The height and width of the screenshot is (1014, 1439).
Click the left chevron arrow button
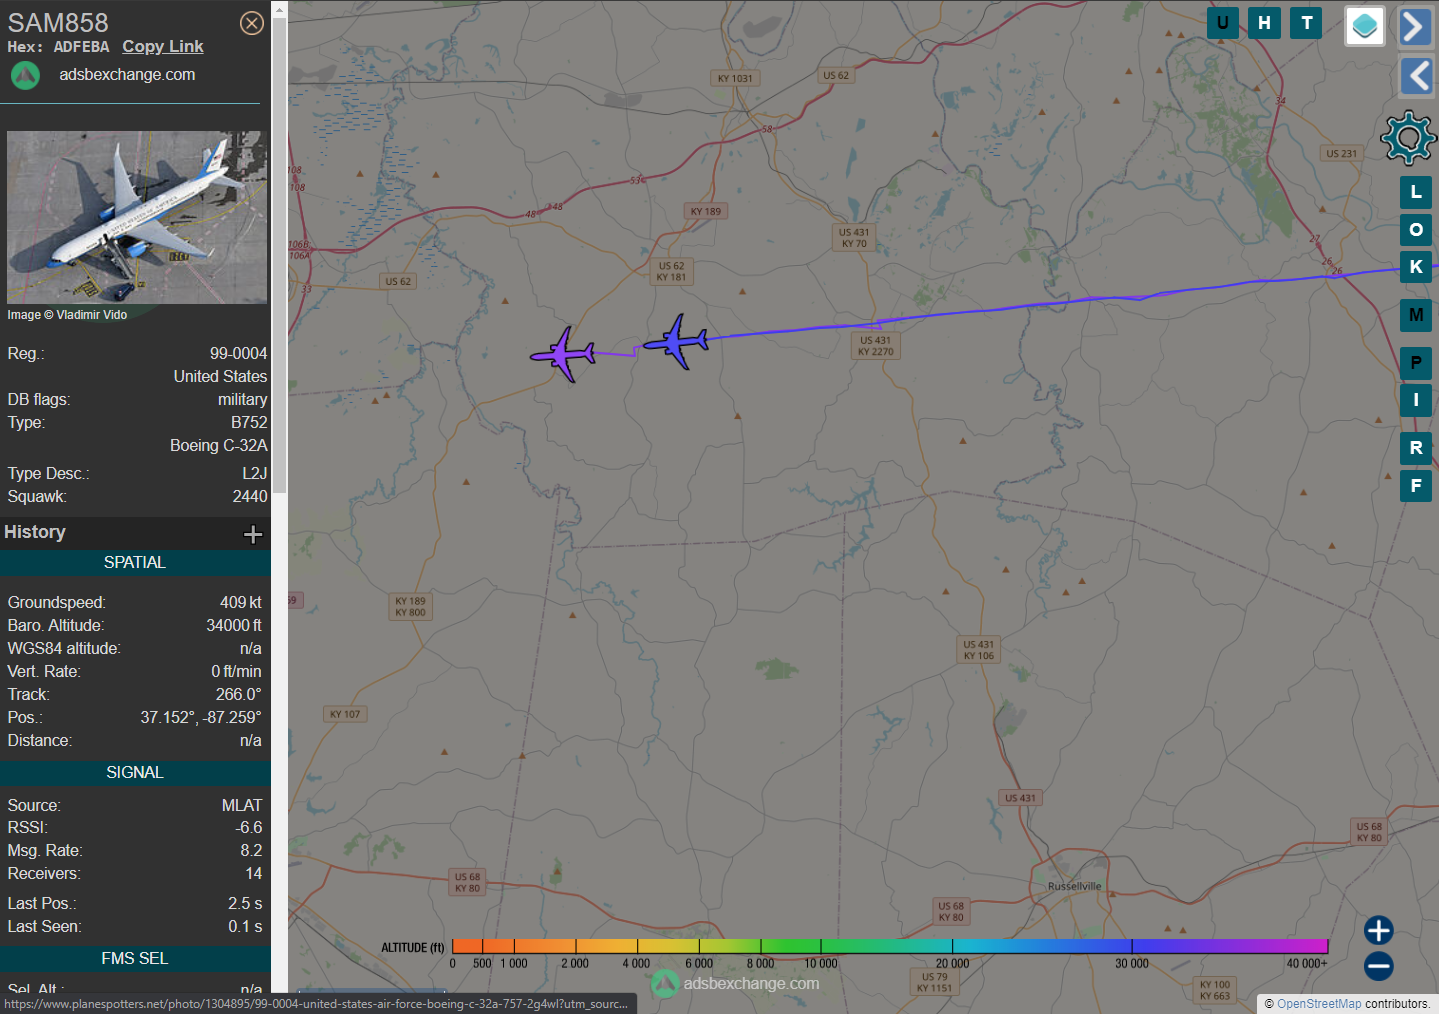[x=1415, y=76]
